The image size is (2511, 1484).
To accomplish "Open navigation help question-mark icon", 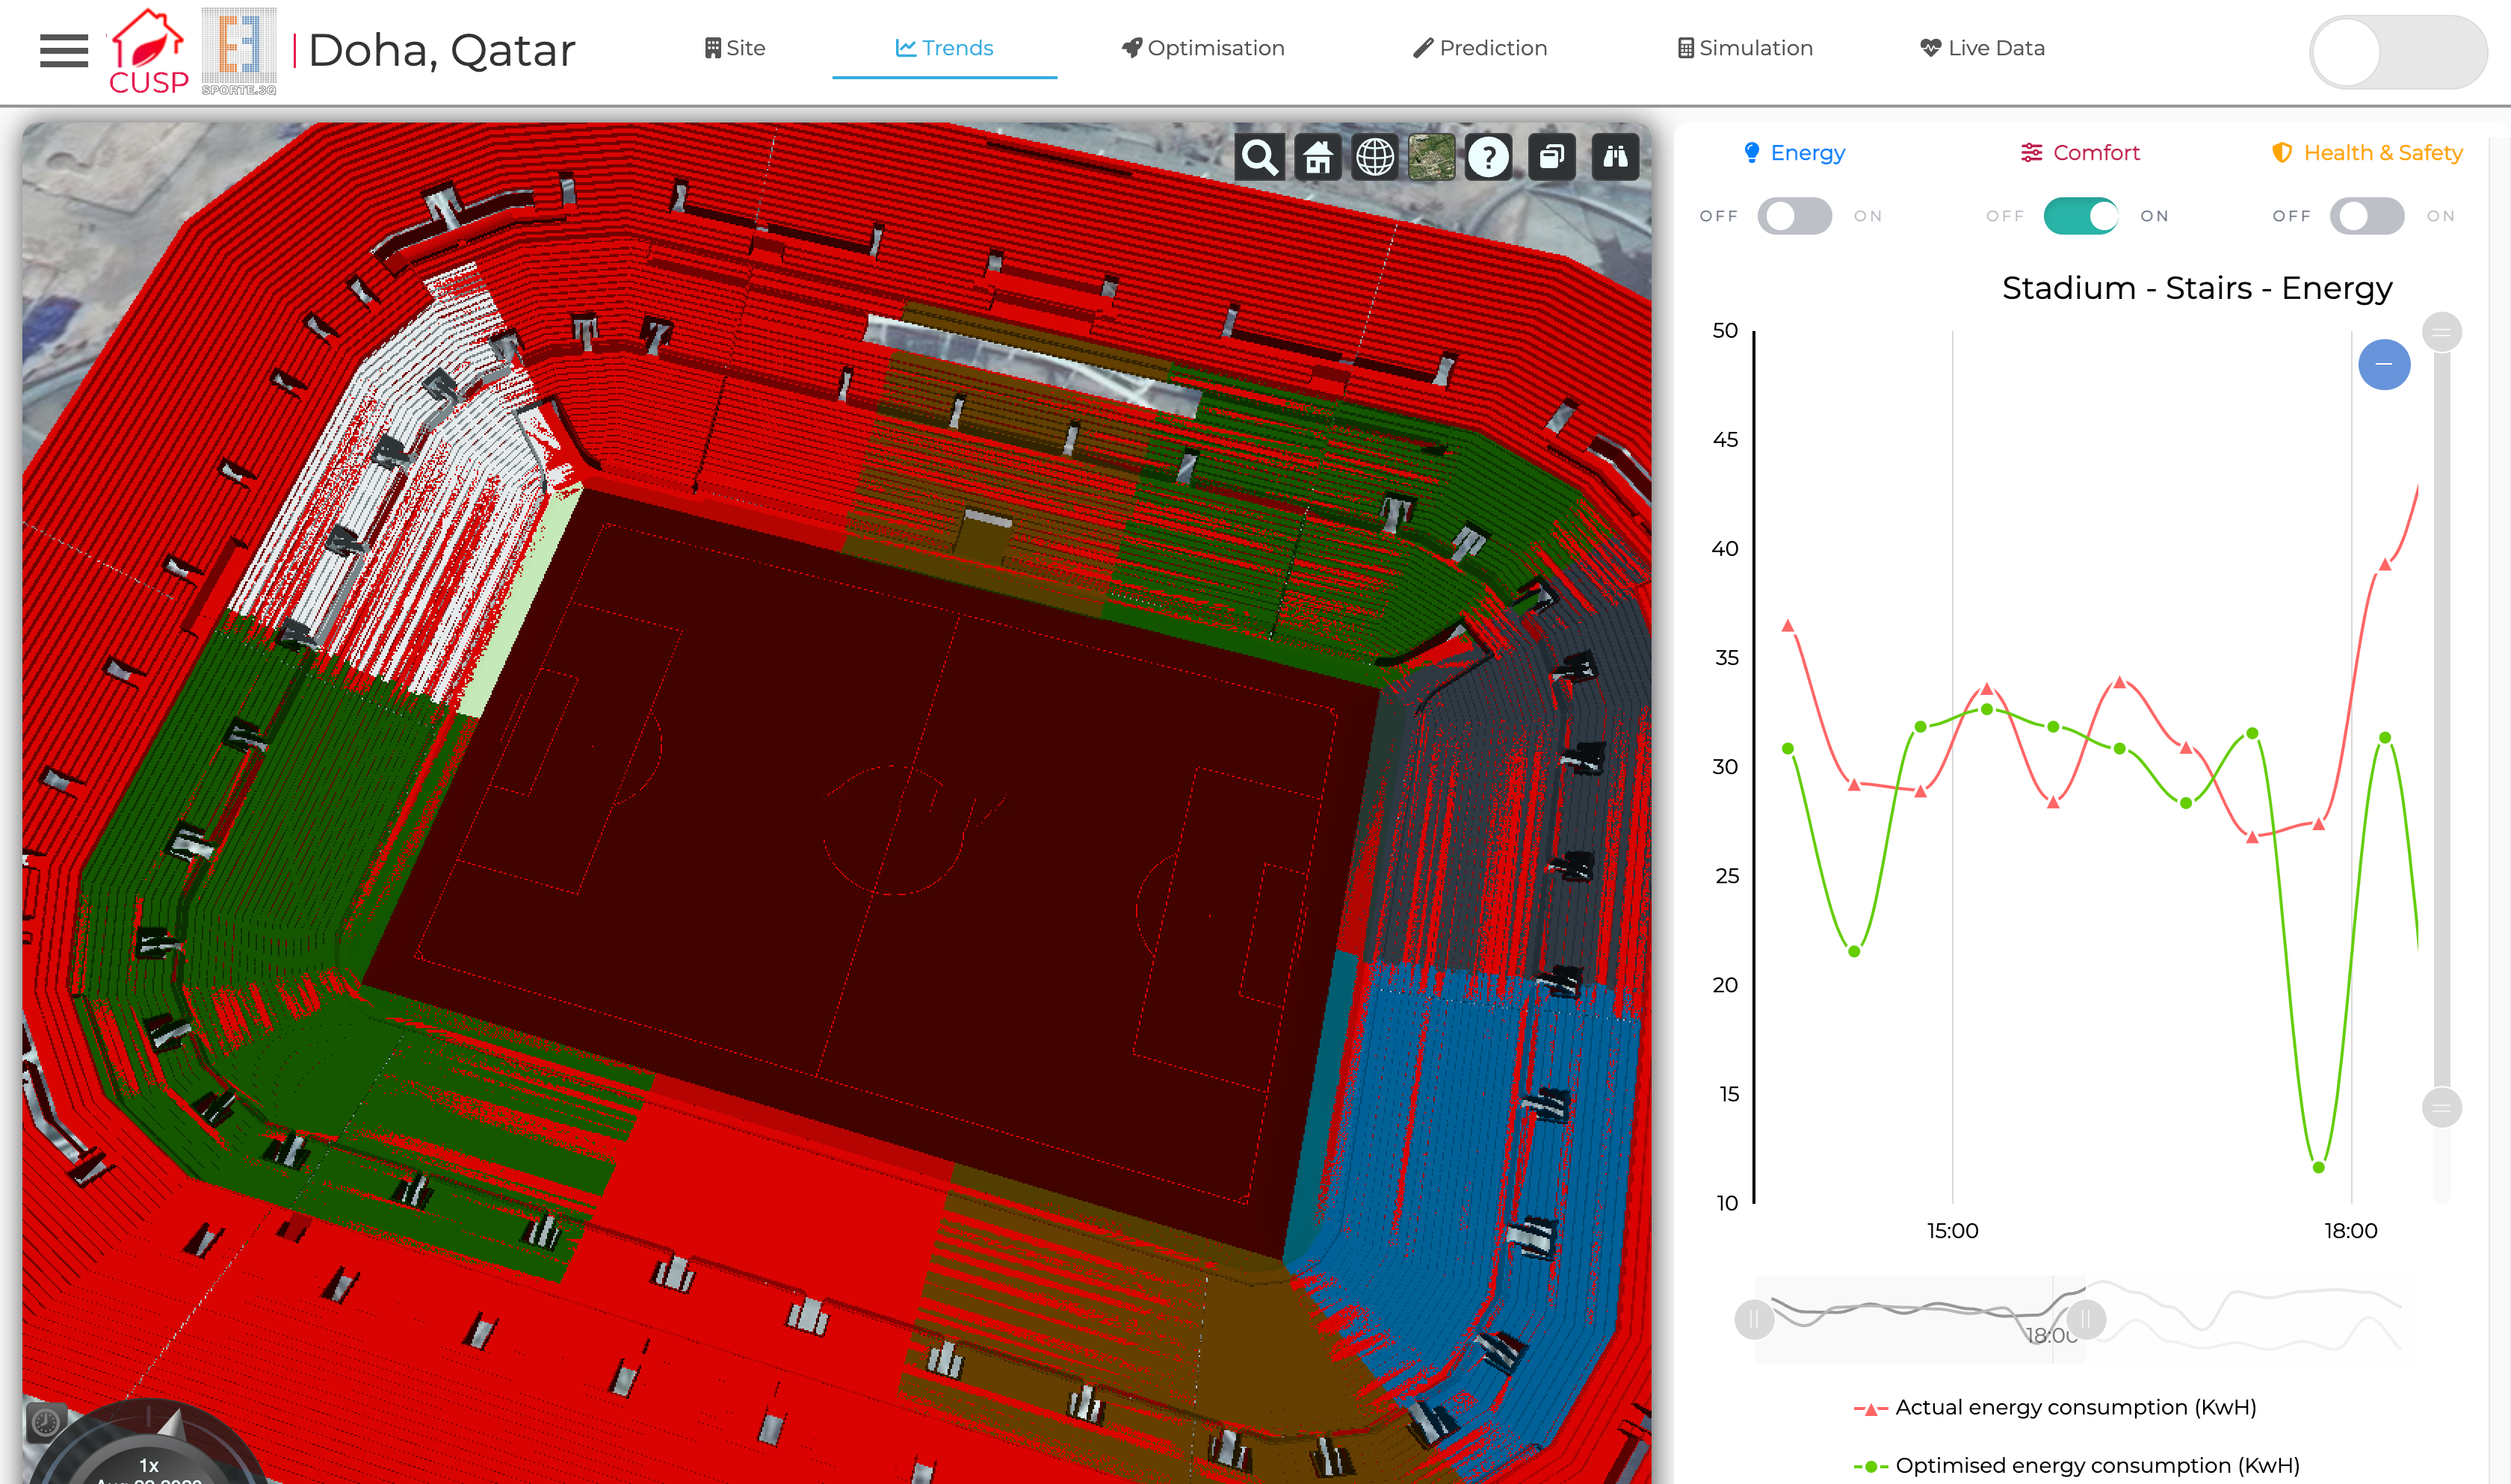I will (1489, 157).
